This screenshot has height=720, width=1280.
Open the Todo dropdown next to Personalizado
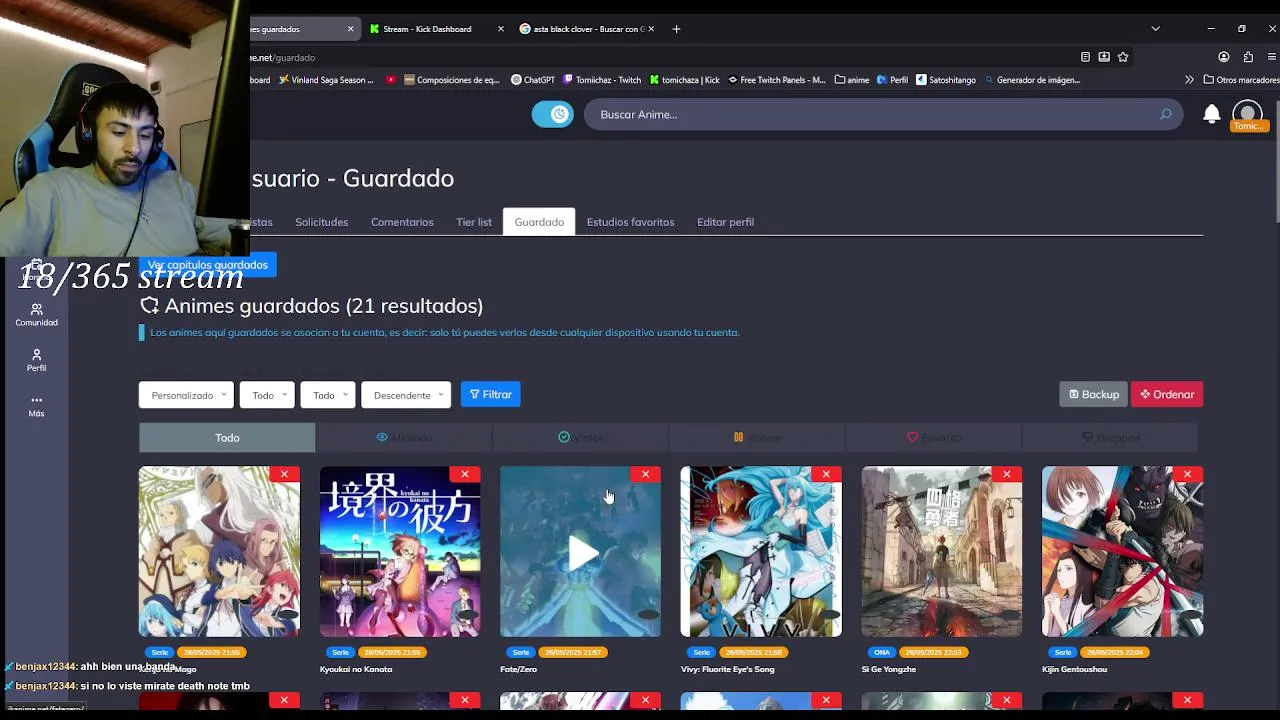click(x=267, y=395)
